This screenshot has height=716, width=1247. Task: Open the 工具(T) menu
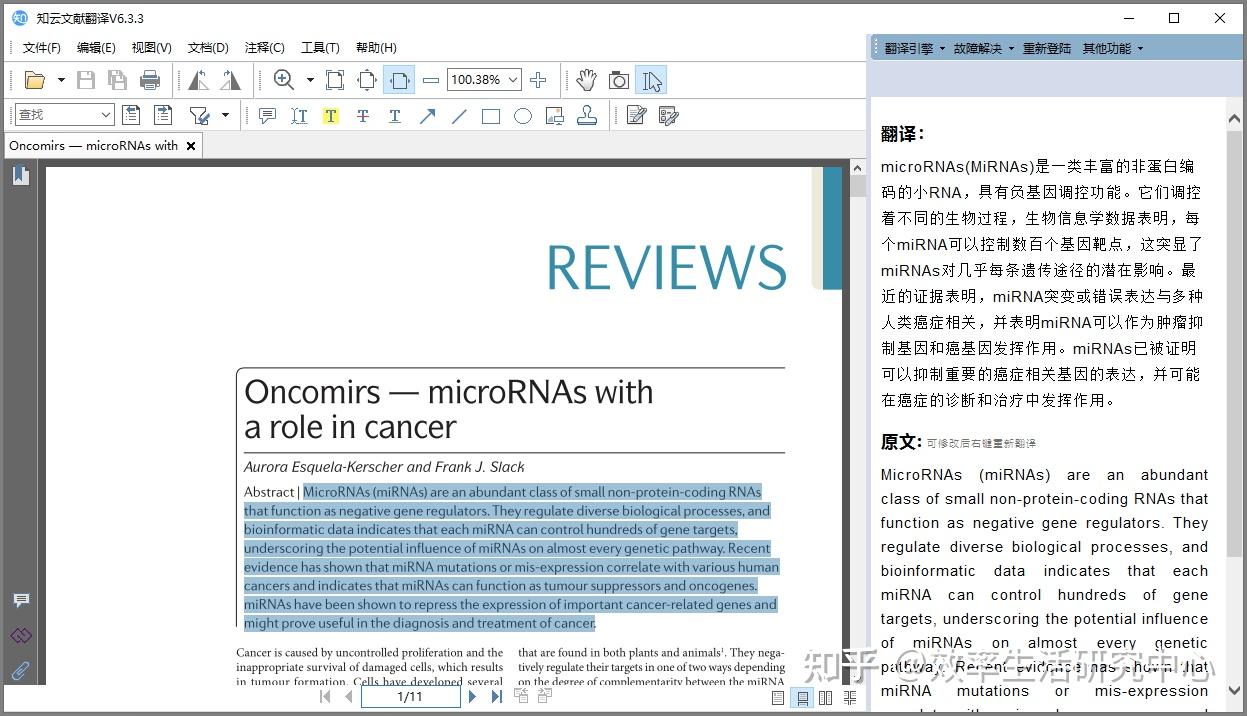(320, 47)
